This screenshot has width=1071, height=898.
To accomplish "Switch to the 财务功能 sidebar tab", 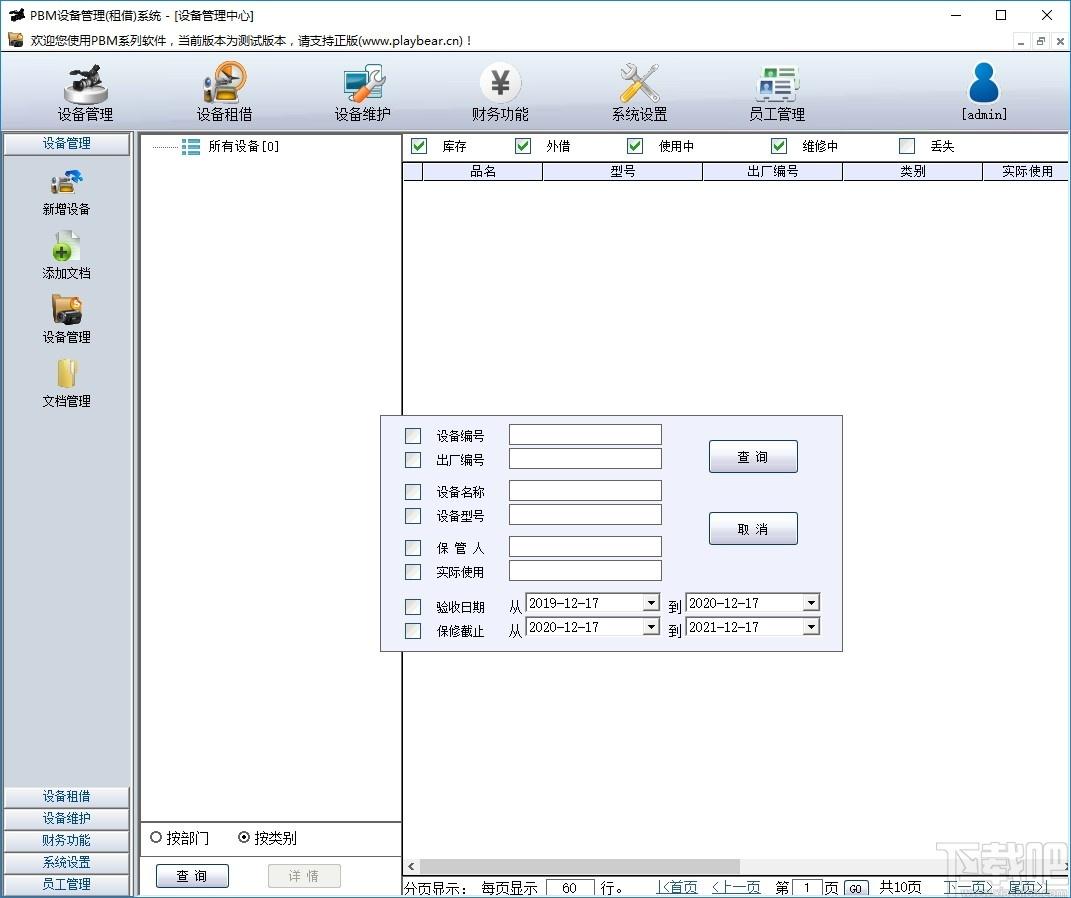I will 66,840.
